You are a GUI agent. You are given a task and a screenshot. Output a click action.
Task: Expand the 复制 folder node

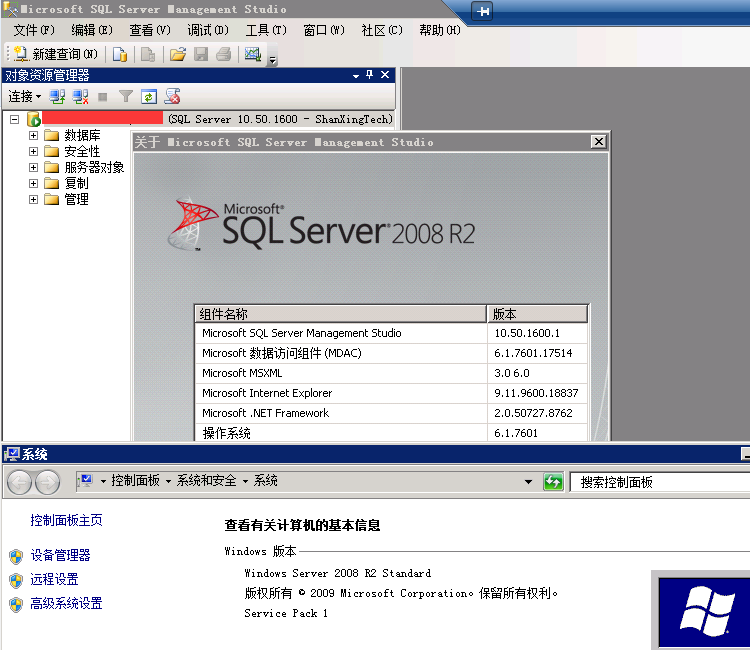33,183
